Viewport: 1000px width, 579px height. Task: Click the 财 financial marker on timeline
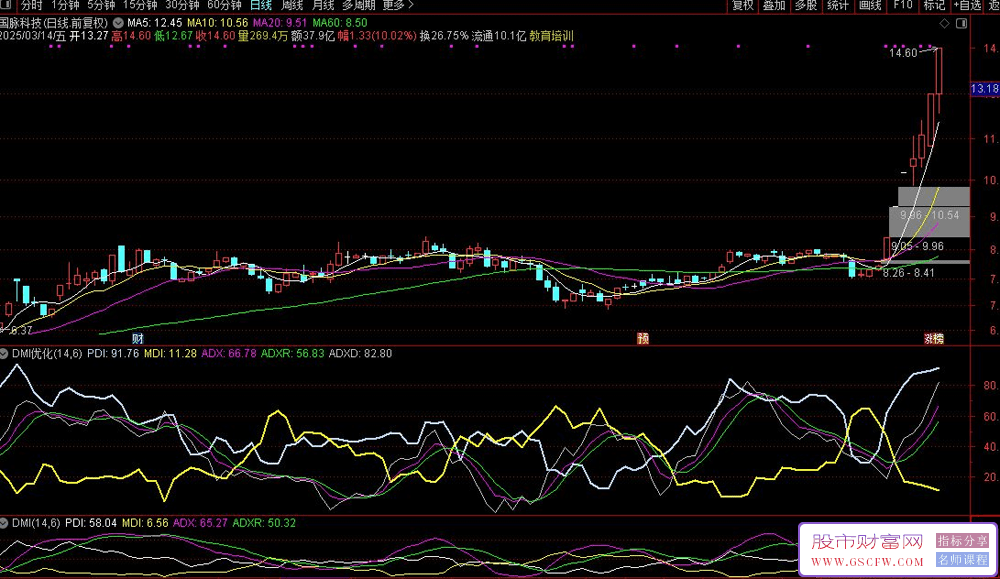[138, 339]
